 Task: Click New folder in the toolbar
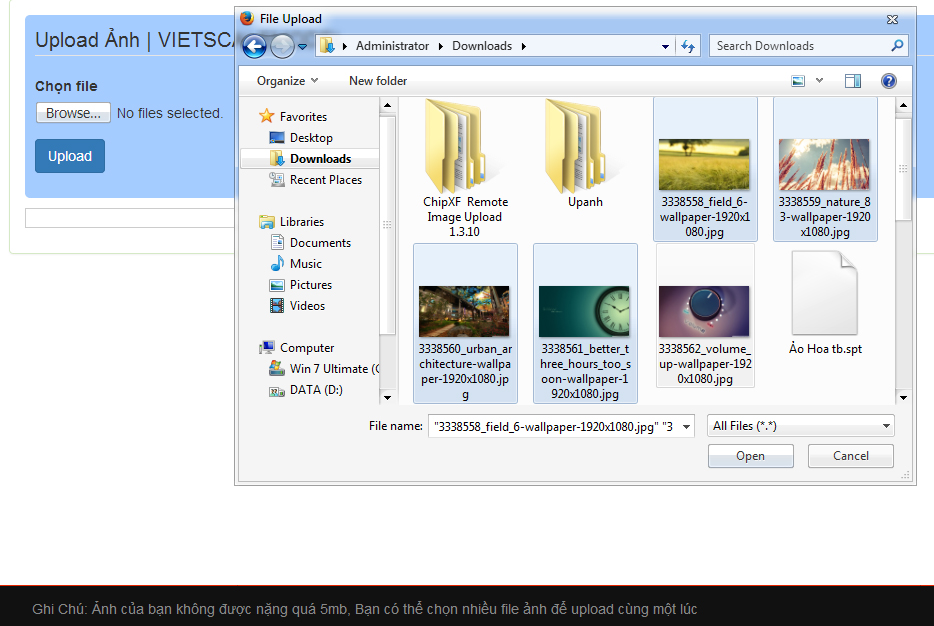378,81
